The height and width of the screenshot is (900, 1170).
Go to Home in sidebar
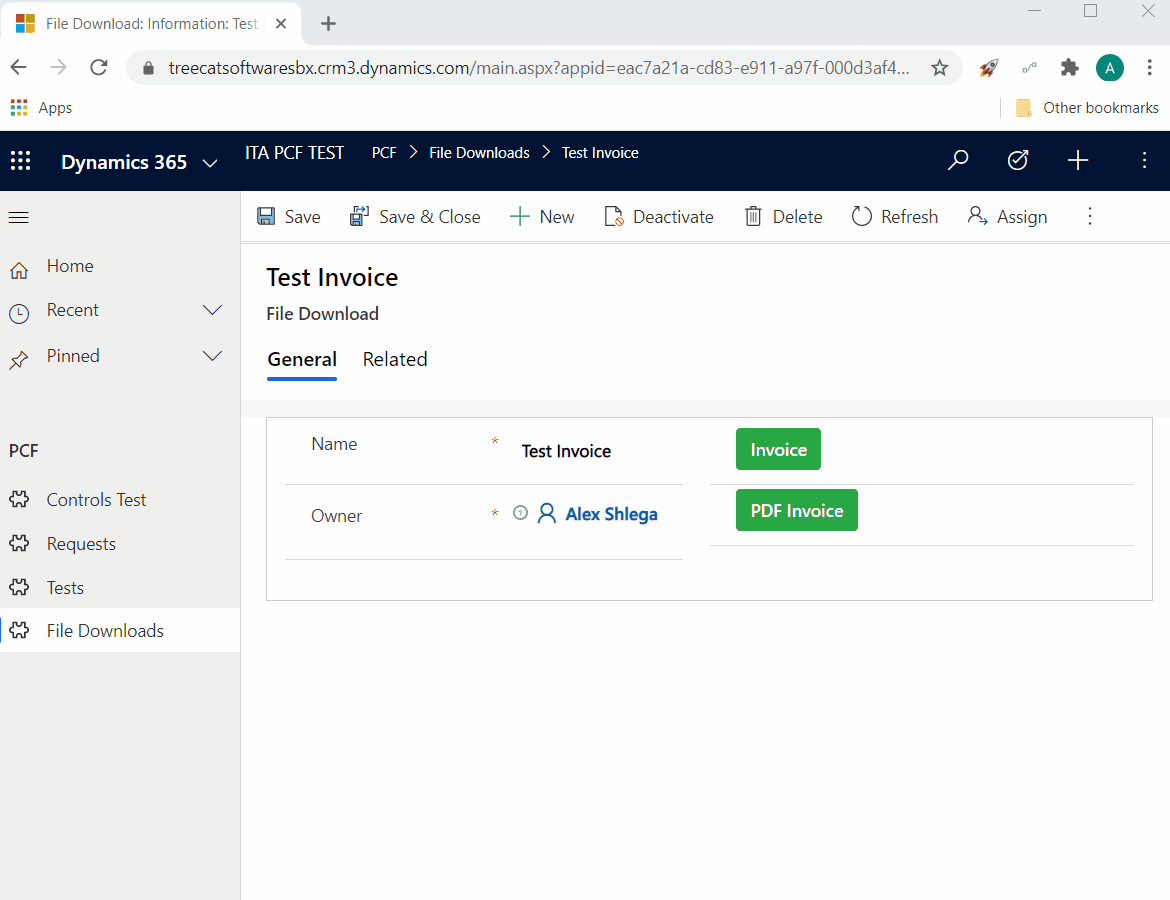pos(119,267)
